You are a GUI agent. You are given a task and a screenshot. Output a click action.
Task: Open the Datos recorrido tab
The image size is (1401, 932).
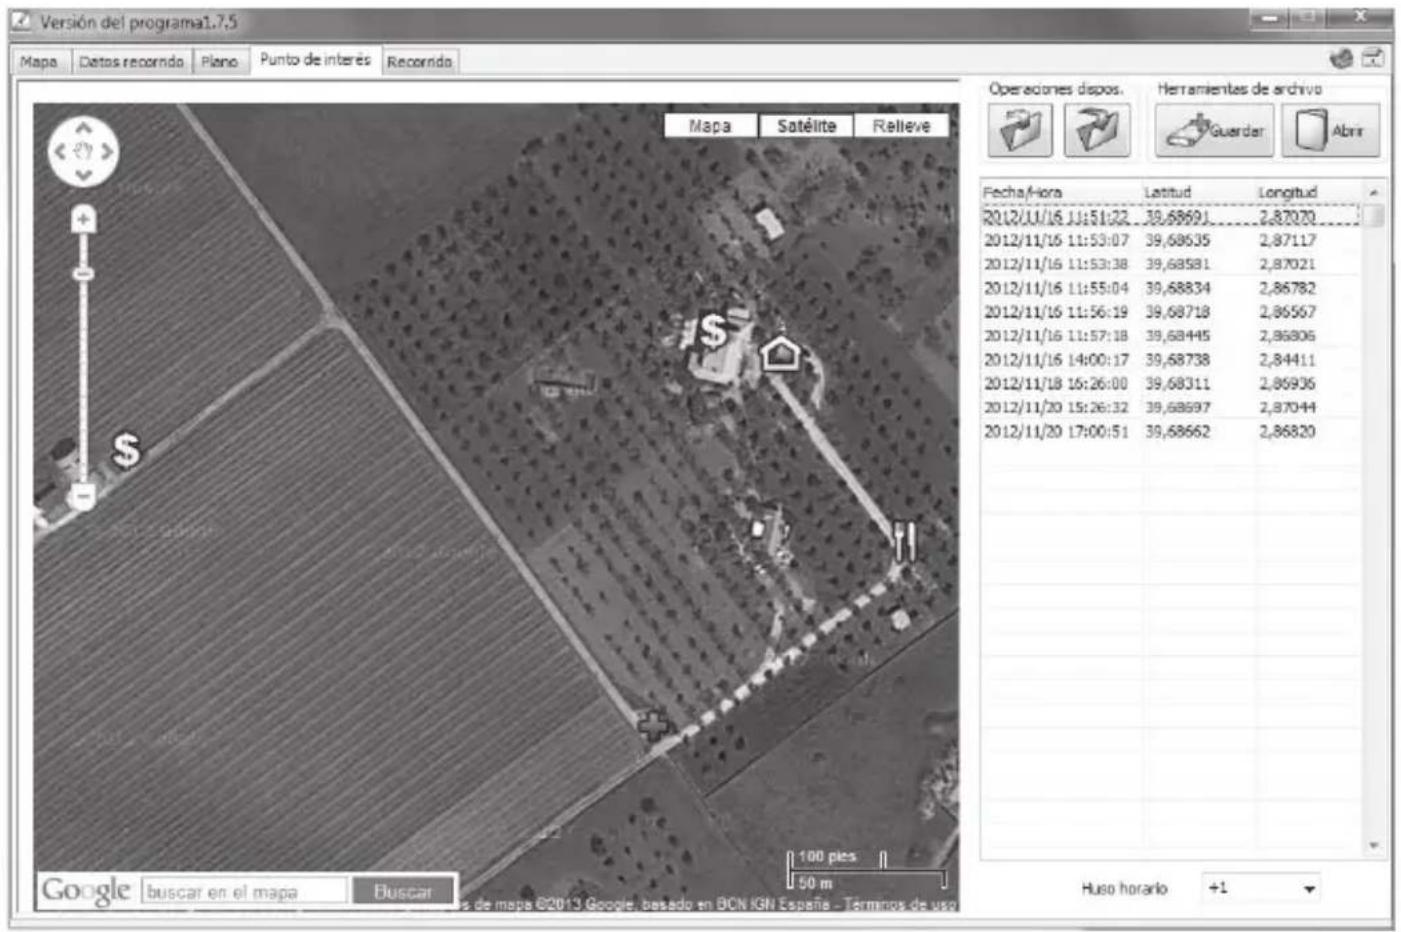[x=131, y=62]
